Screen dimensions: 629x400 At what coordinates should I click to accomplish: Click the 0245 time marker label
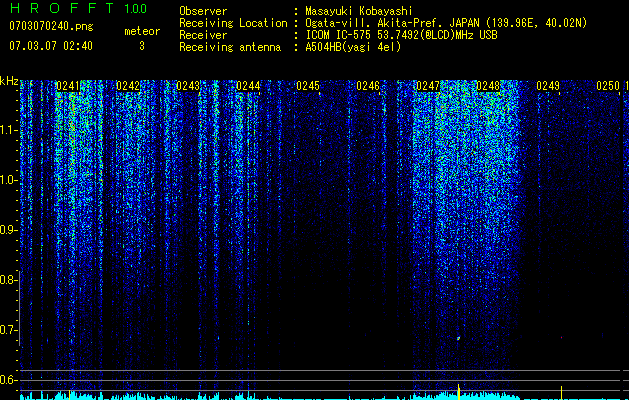click(308, 86)
